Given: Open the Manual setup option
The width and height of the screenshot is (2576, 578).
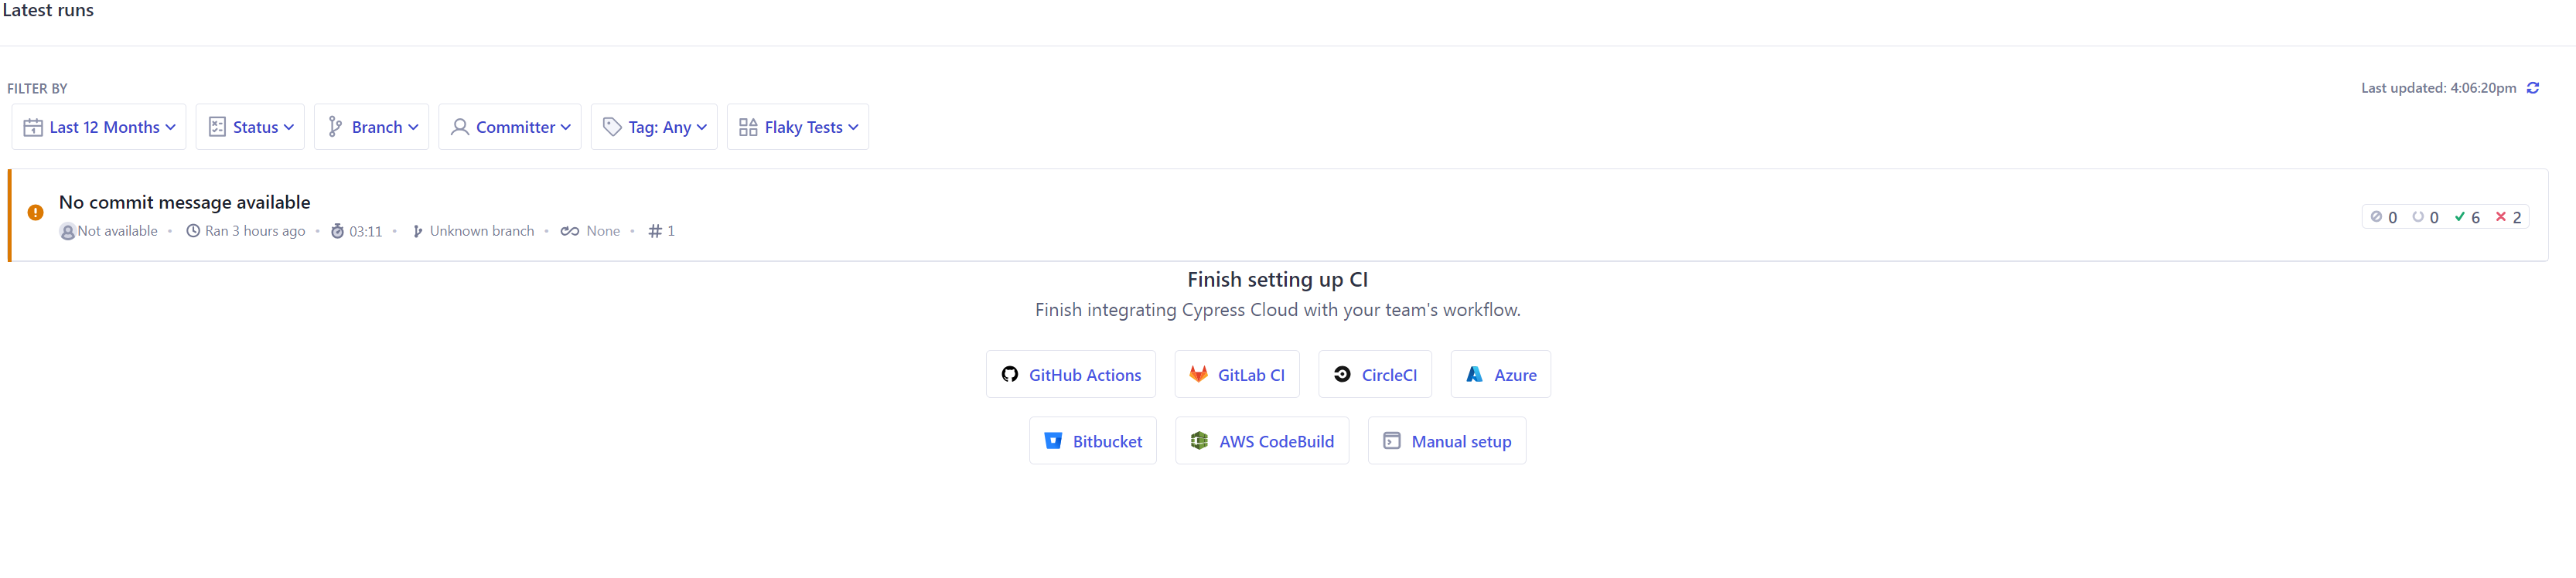Looking at the screenshot, I should tap(1446, 441).
